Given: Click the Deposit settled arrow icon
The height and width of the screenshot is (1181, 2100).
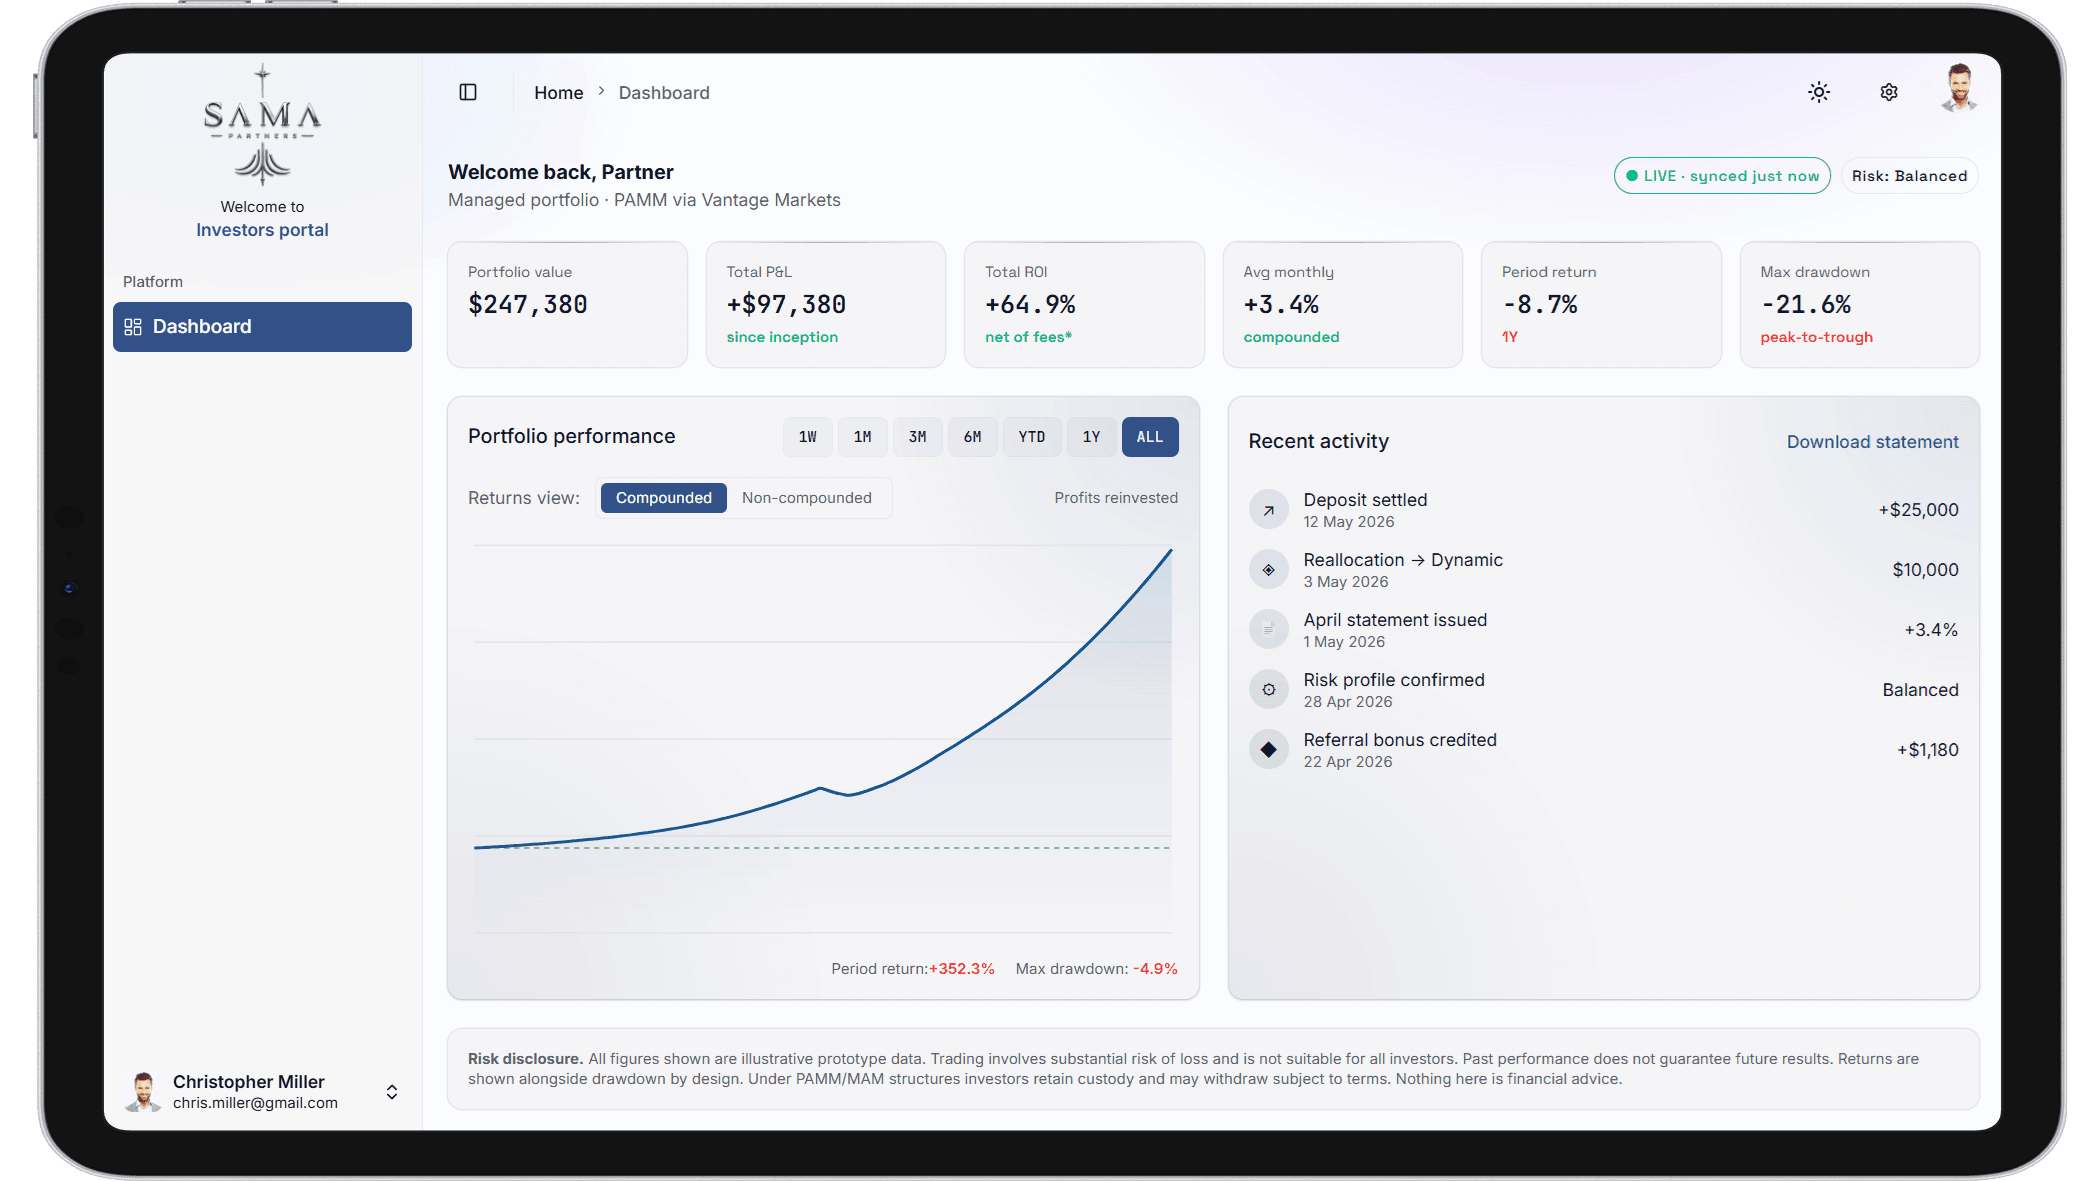Looking at the screenshot, I should 1268,510.
